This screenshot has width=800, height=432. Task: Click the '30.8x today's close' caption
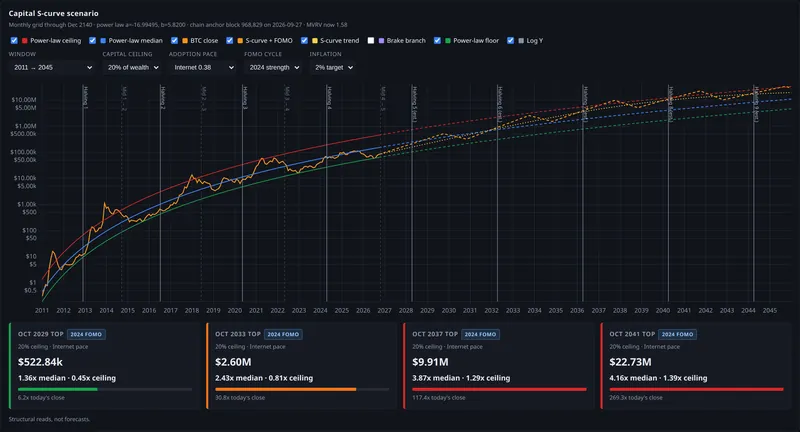click(240, 398)
